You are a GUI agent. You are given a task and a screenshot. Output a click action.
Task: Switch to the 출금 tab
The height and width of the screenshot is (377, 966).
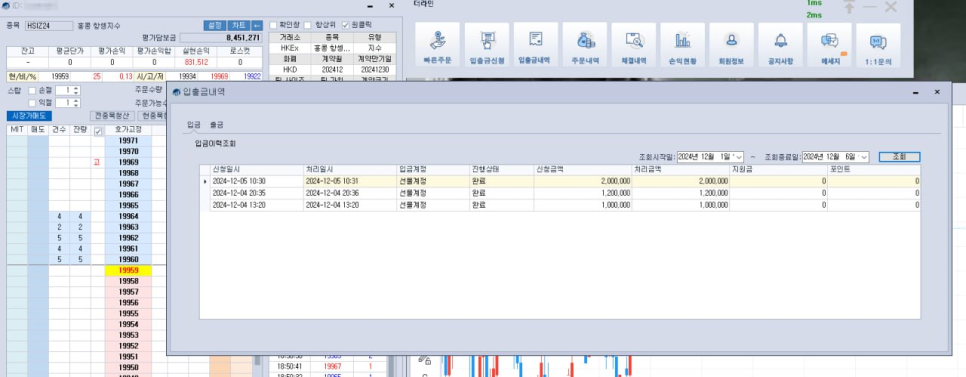pyautogui.click(x=216, y=124)
